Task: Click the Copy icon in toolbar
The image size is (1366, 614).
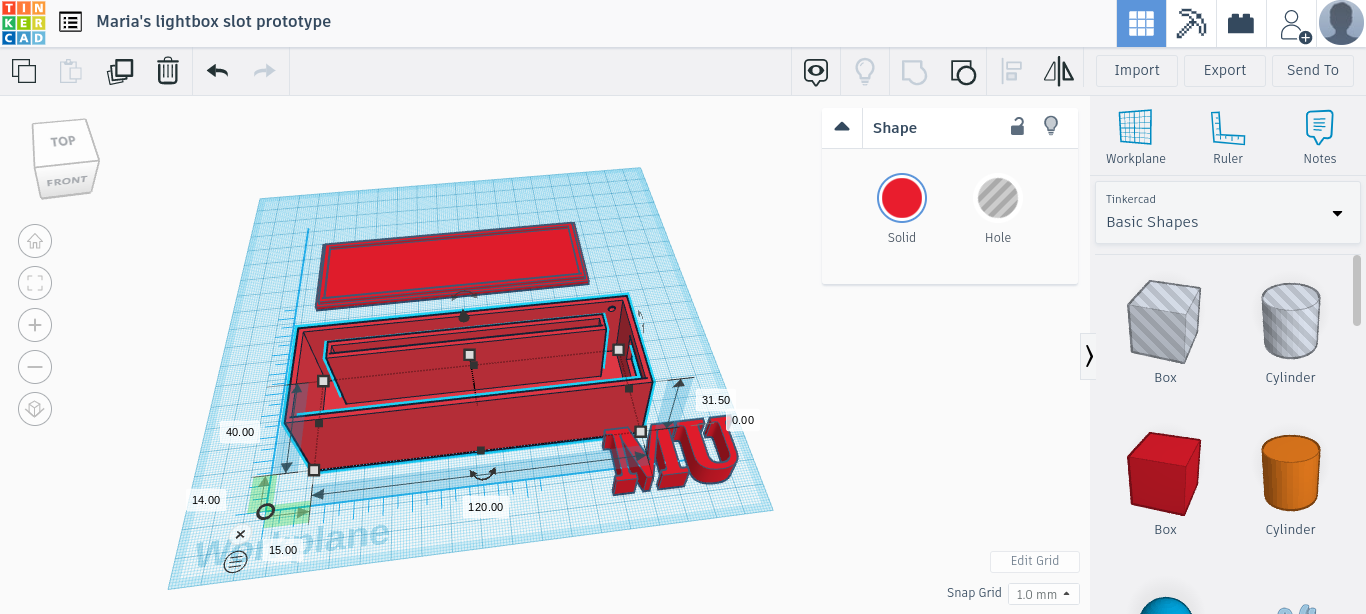Action: tap(24, 71)
